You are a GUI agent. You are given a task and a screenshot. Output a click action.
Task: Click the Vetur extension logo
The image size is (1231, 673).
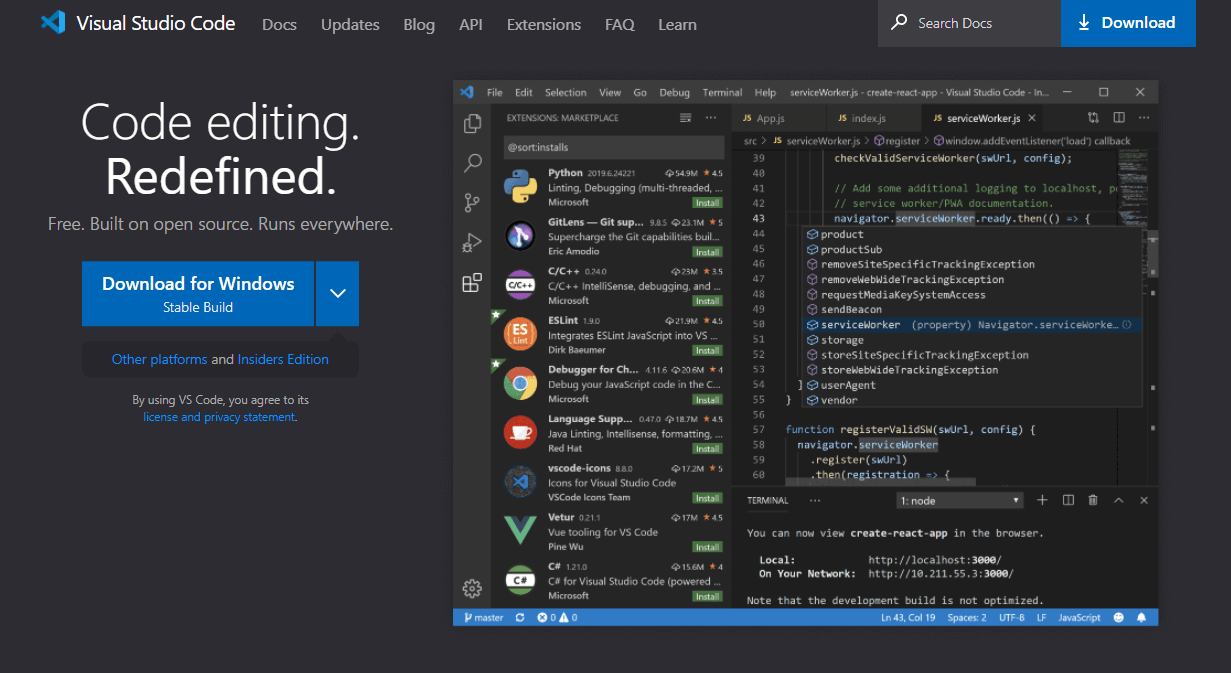coord(520,531)
